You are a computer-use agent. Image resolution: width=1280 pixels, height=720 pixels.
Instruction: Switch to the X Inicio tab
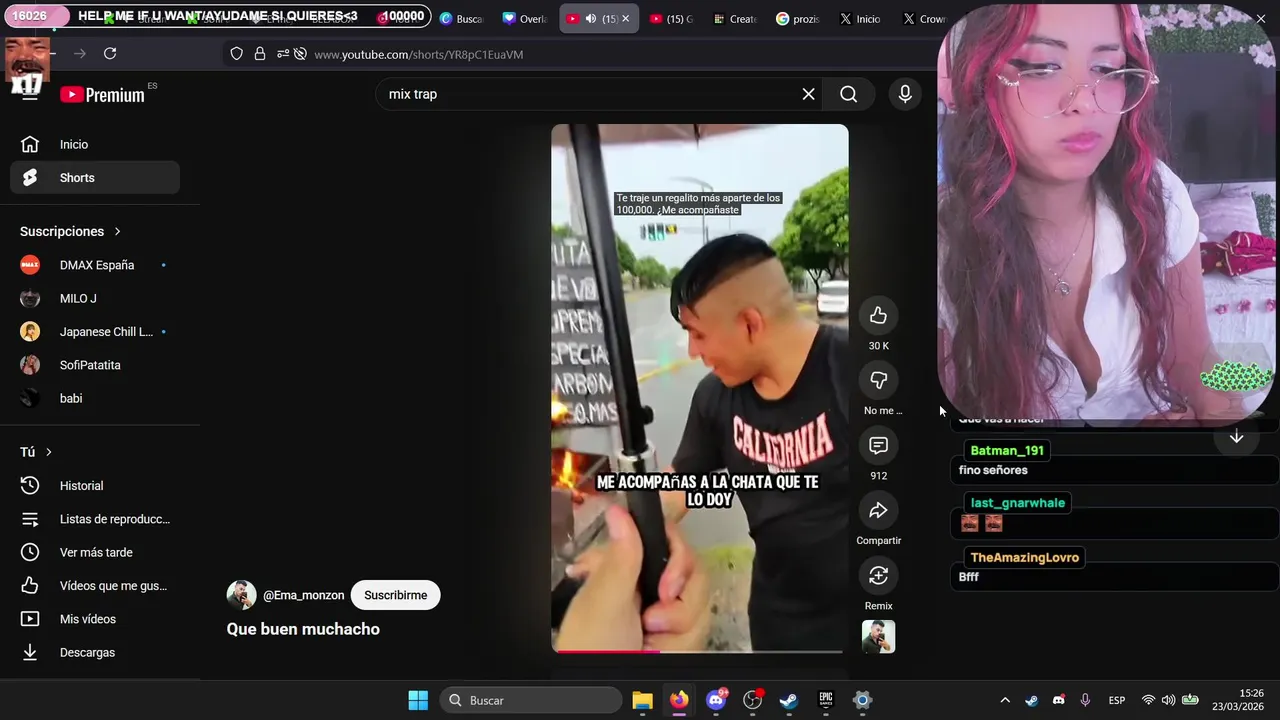(x=861, y=19)
